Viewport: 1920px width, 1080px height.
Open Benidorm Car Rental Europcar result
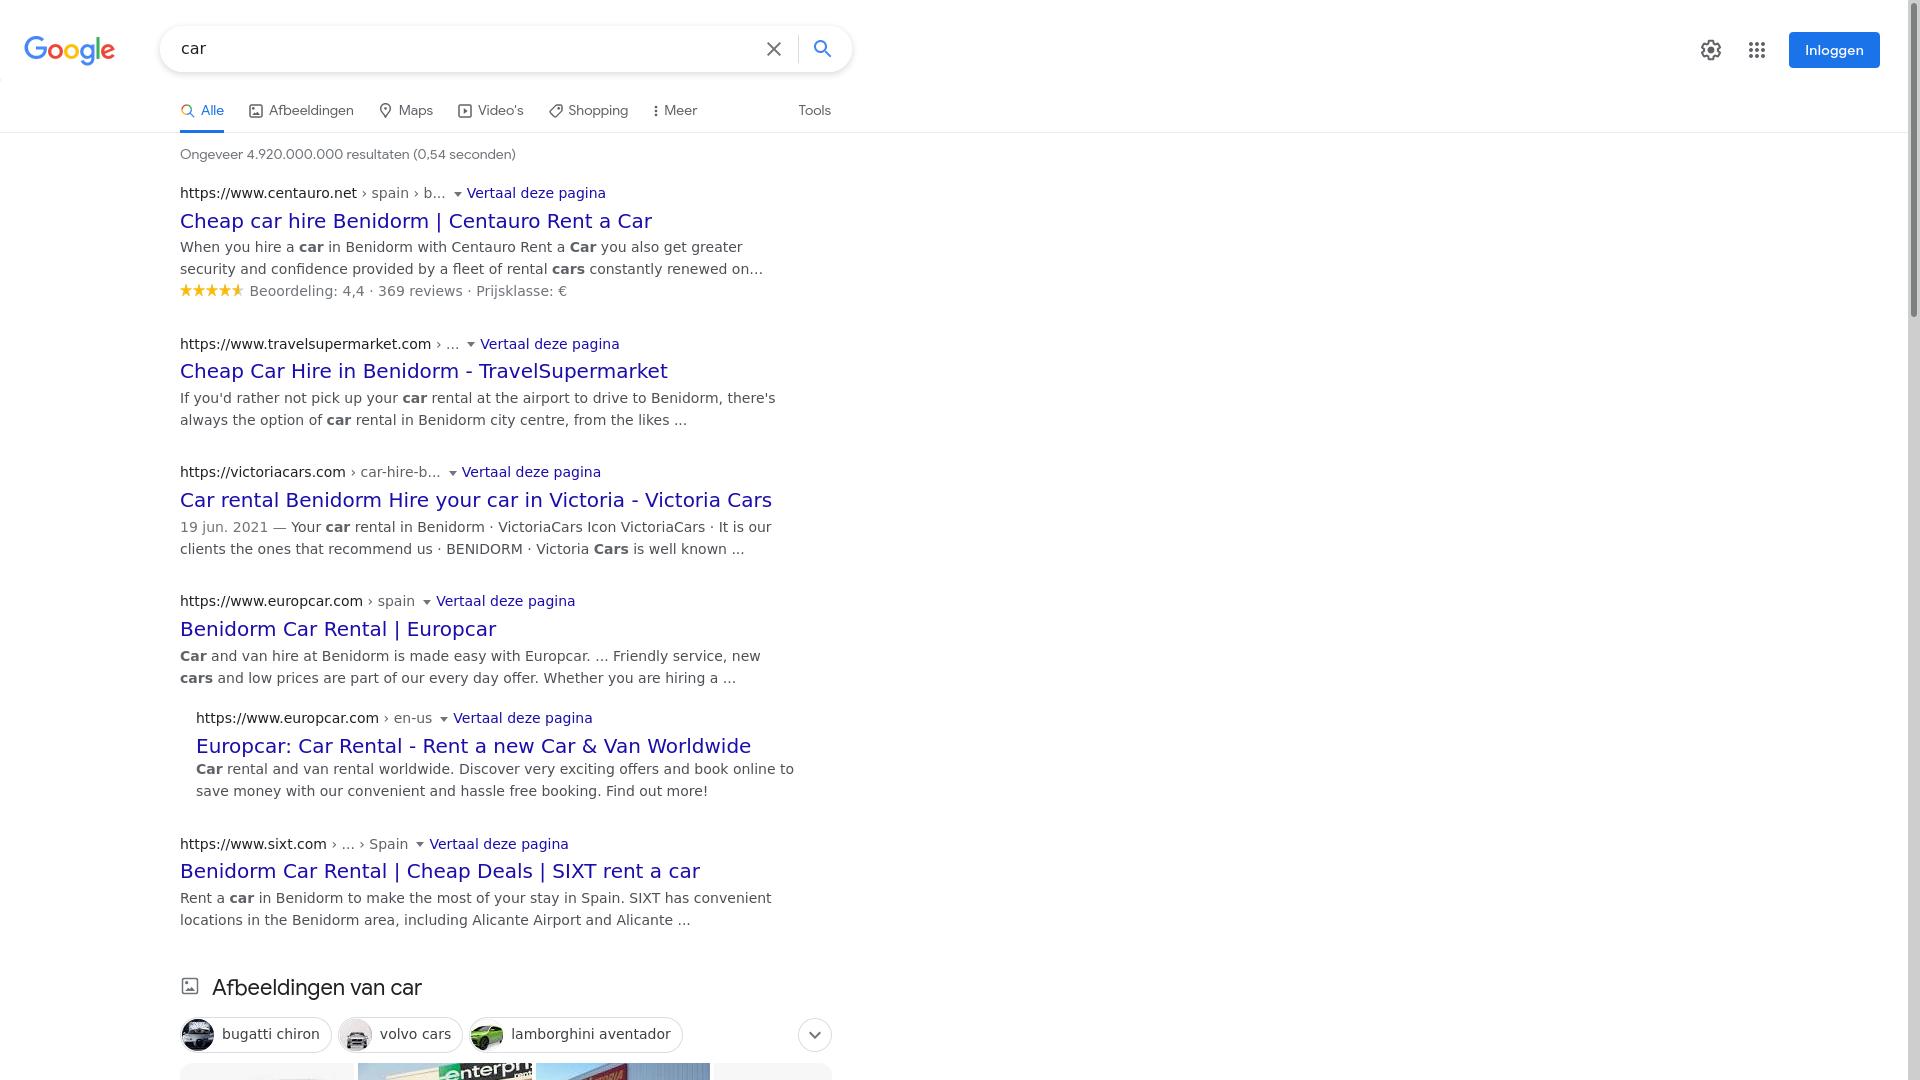coord(338,629)
